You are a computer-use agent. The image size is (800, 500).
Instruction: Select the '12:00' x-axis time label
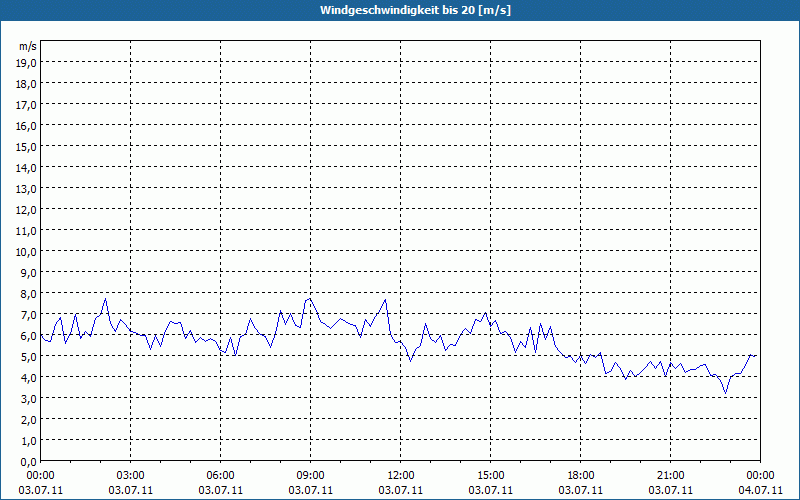pyautogui.click(x=401, y=476)
